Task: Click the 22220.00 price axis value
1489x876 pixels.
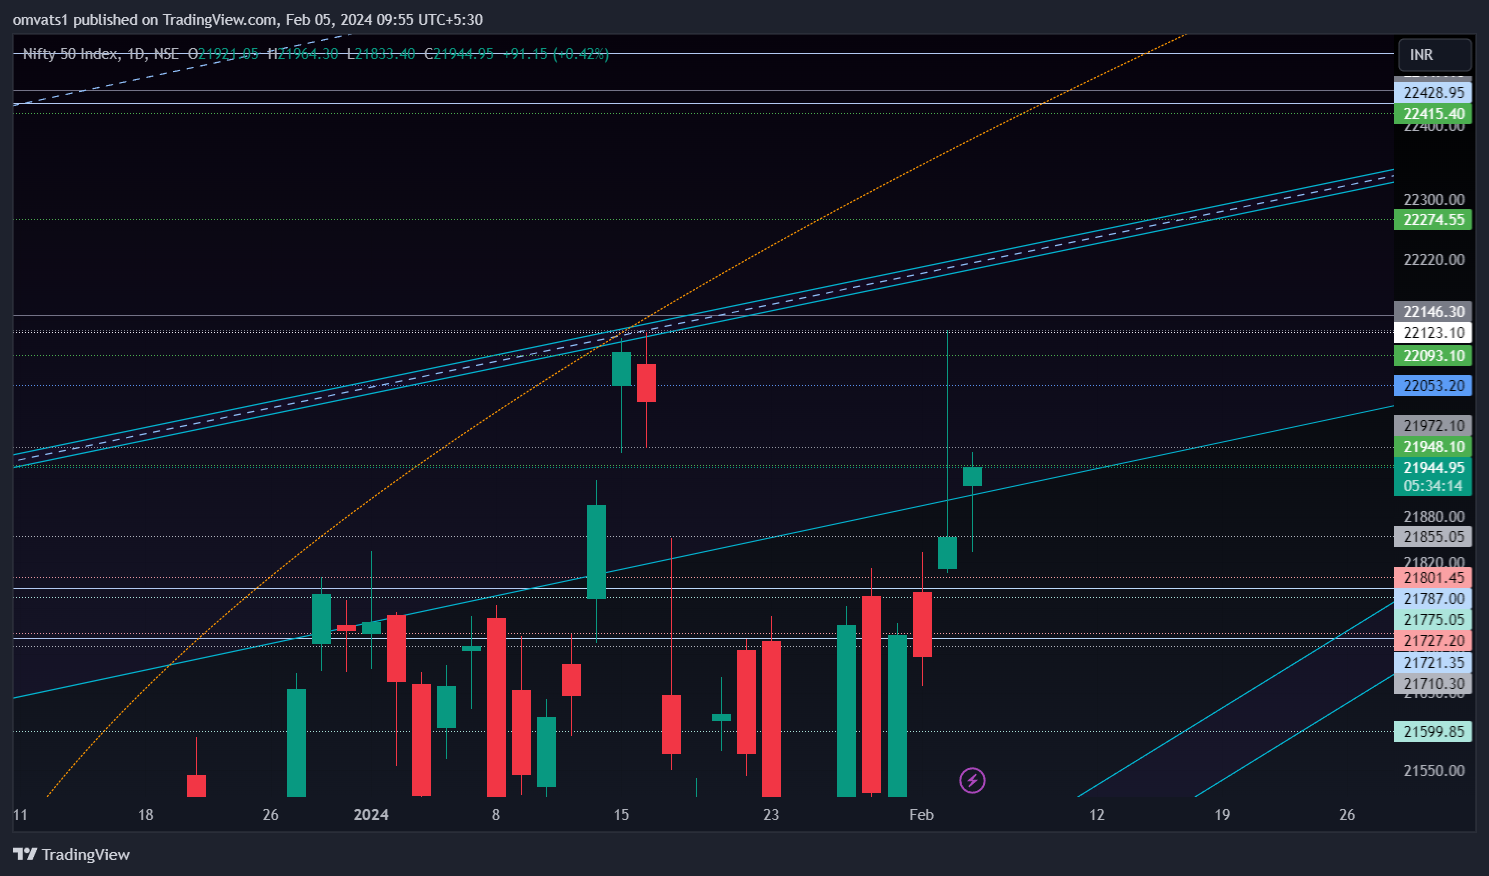Action: click(1434, 260)
